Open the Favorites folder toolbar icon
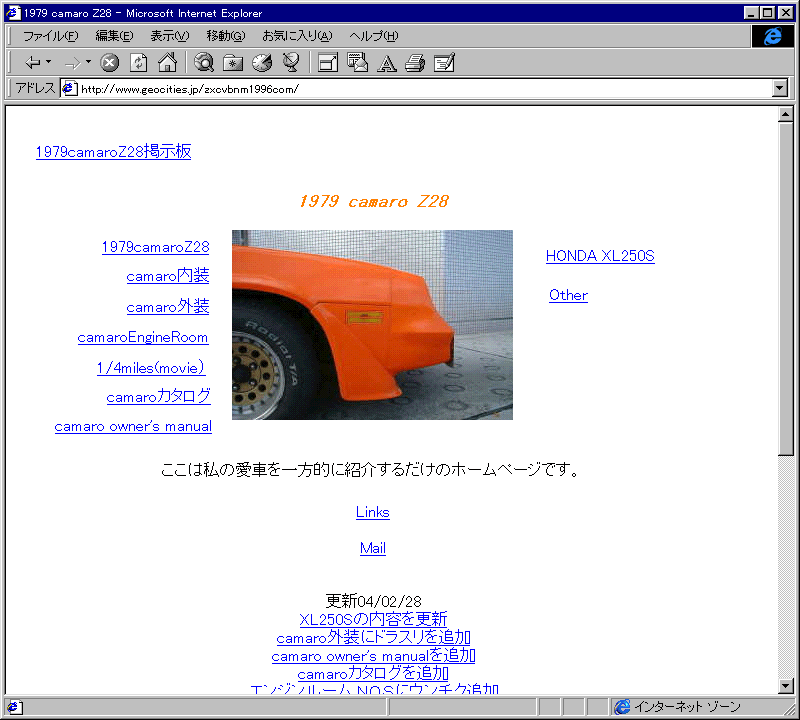 pyautogui.click(x=233, y=63)
